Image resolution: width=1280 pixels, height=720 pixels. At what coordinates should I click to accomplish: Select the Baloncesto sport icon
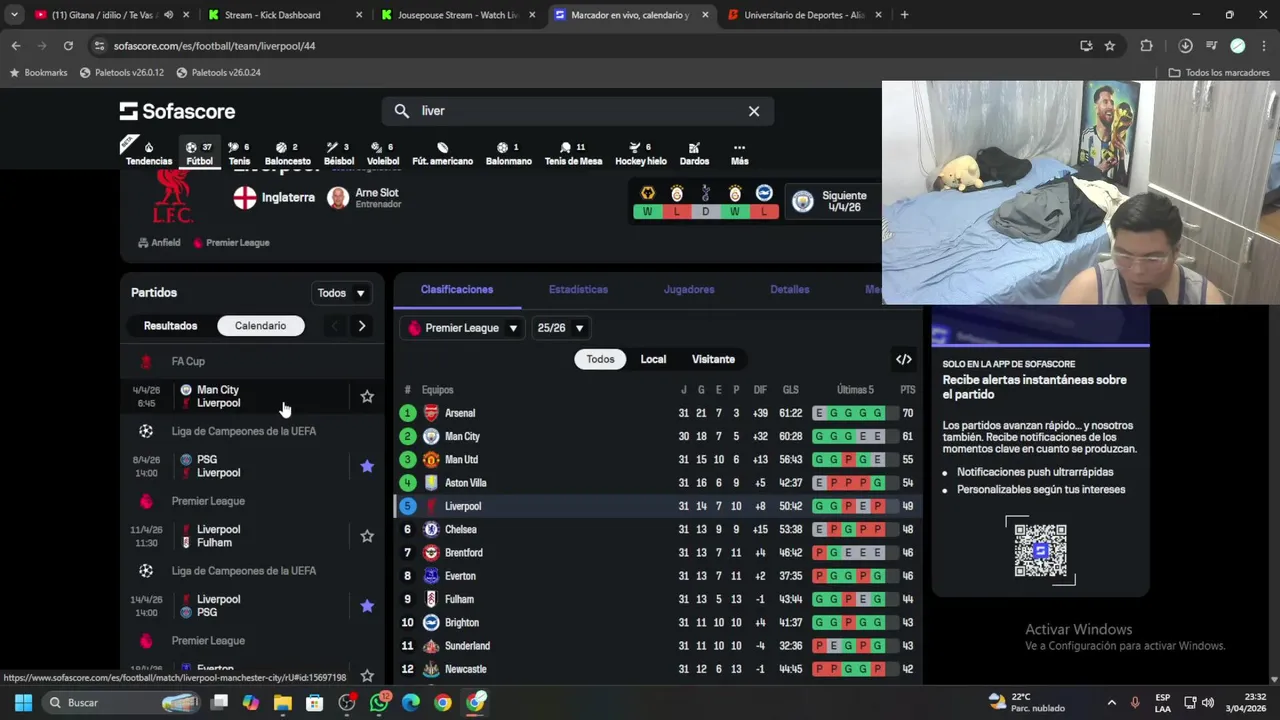(287, 154)
